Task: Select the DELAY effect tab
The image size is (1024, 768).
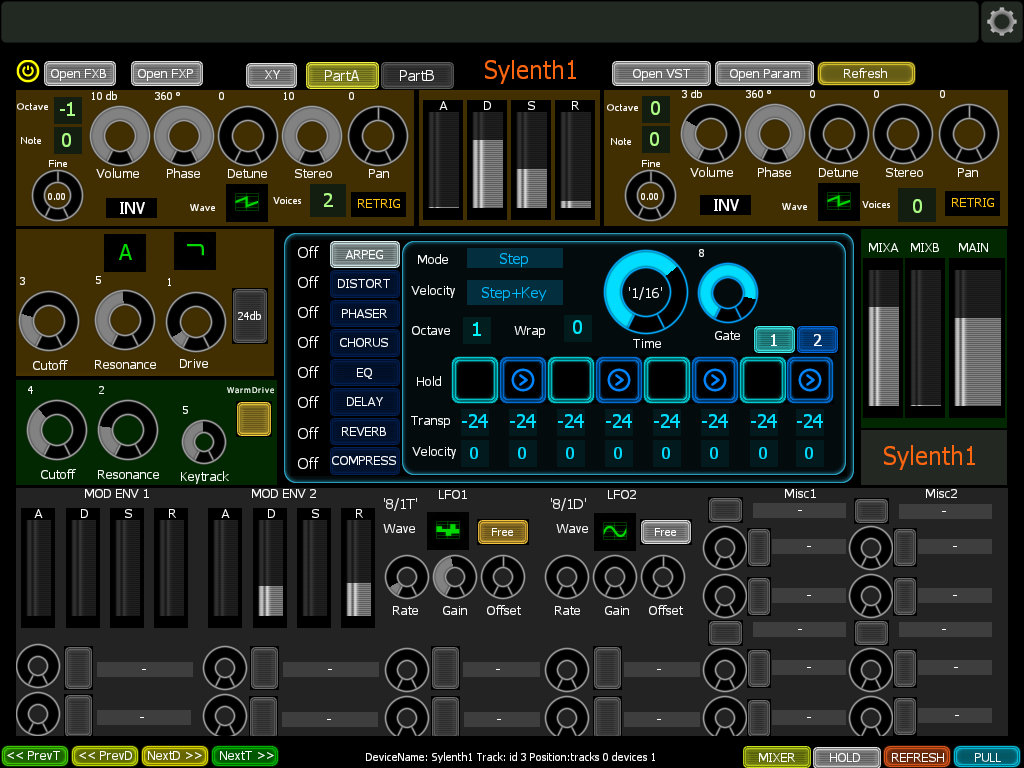Action: (x=364, y=402)
